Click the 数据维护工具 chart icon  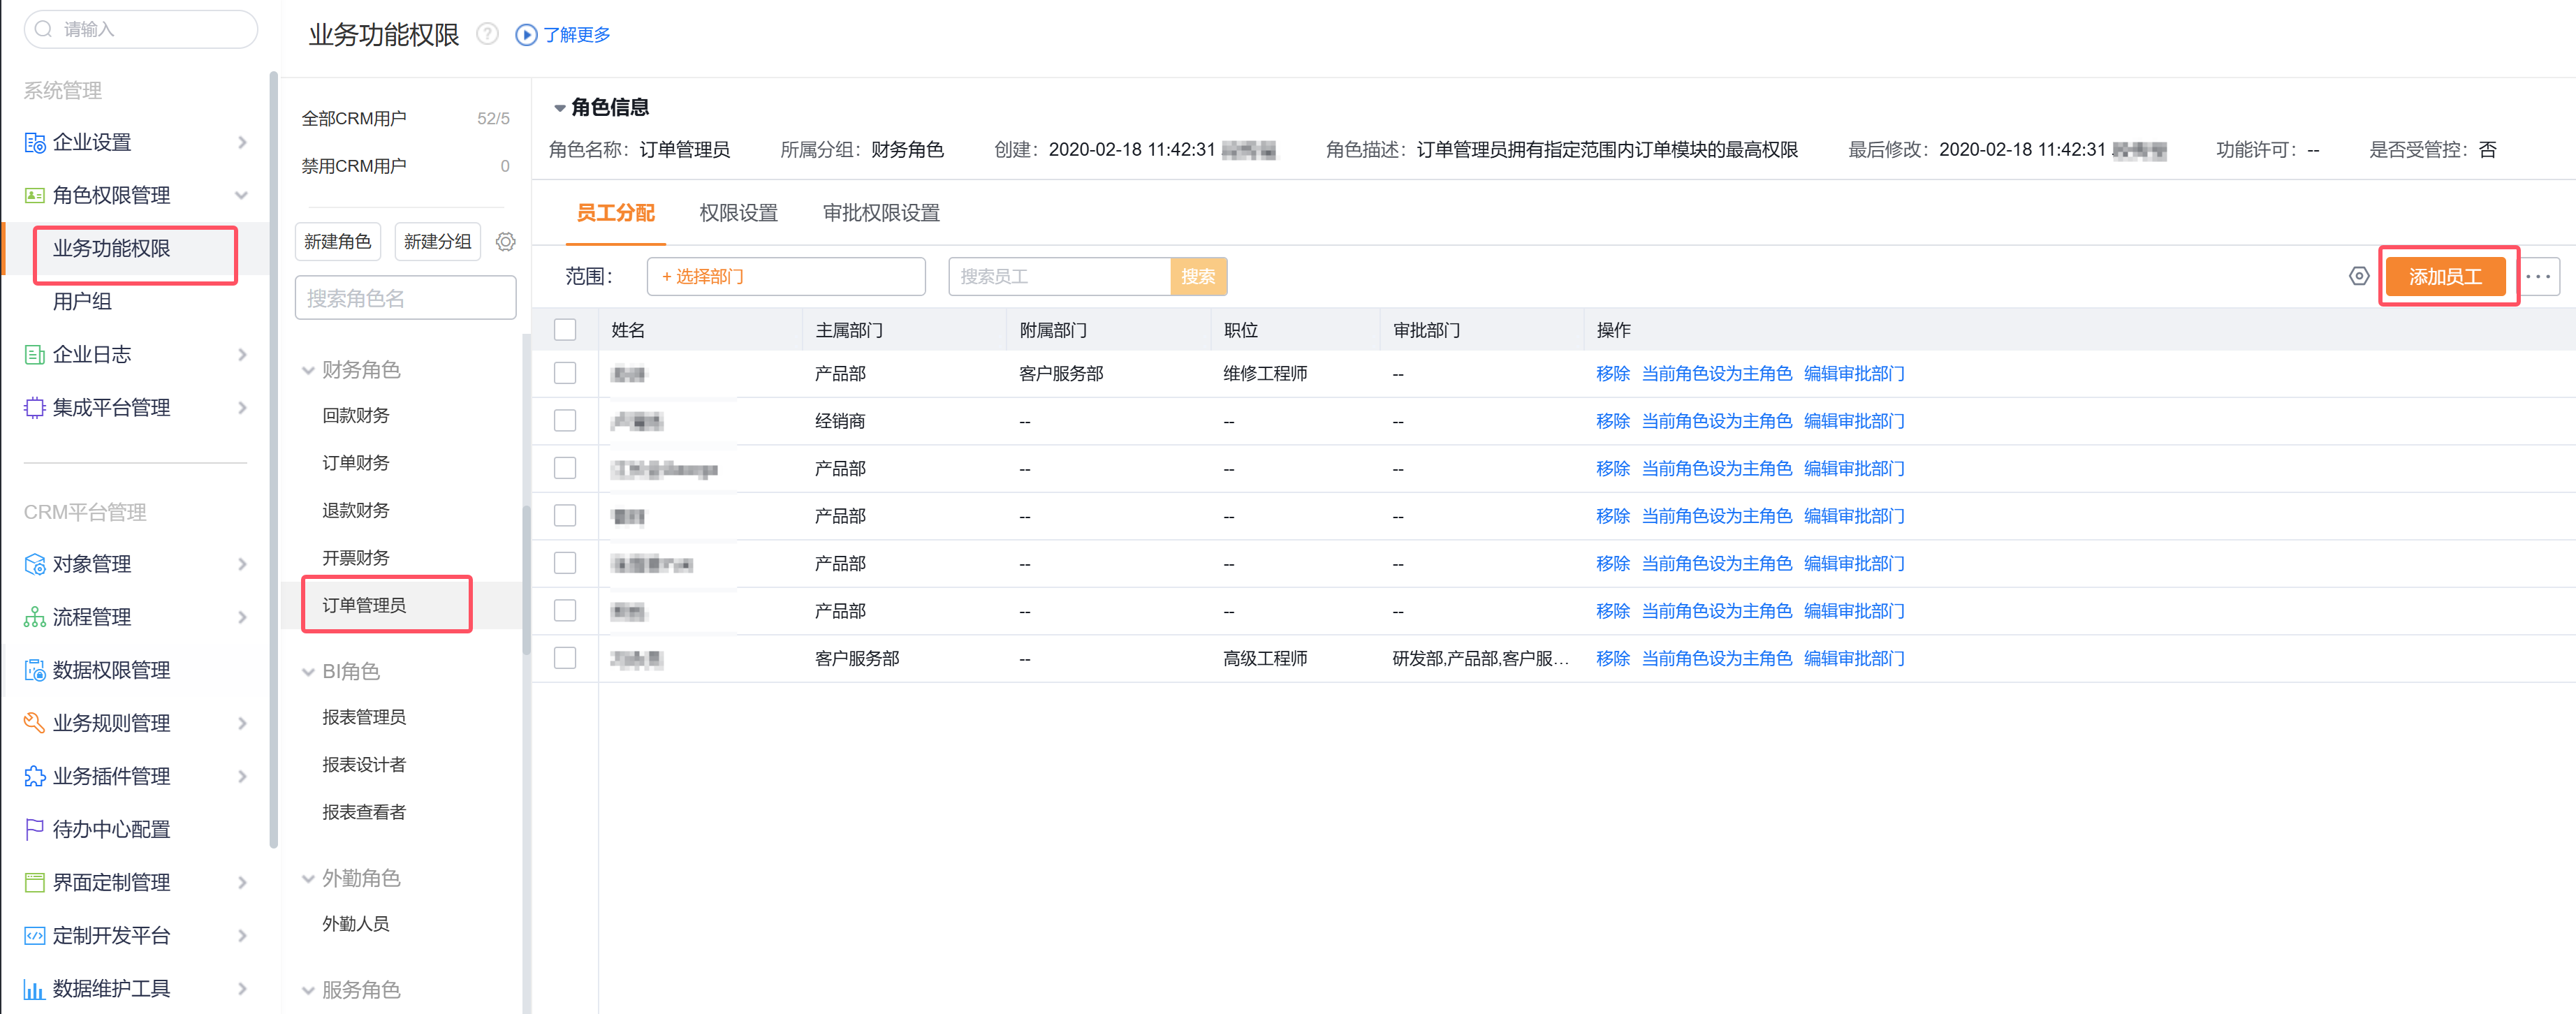(35, 989)
